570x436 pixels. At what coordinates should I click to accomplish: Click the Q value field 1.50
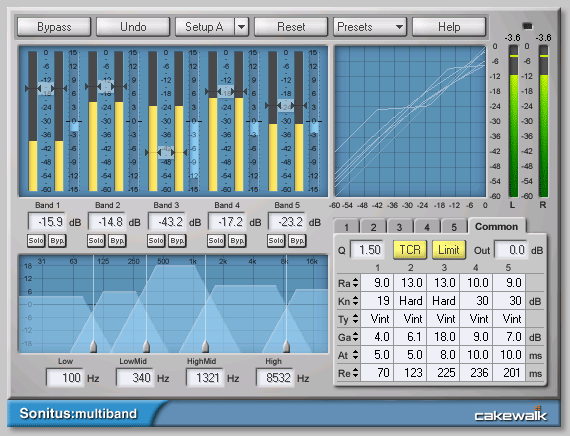click(x=367, y=250)
